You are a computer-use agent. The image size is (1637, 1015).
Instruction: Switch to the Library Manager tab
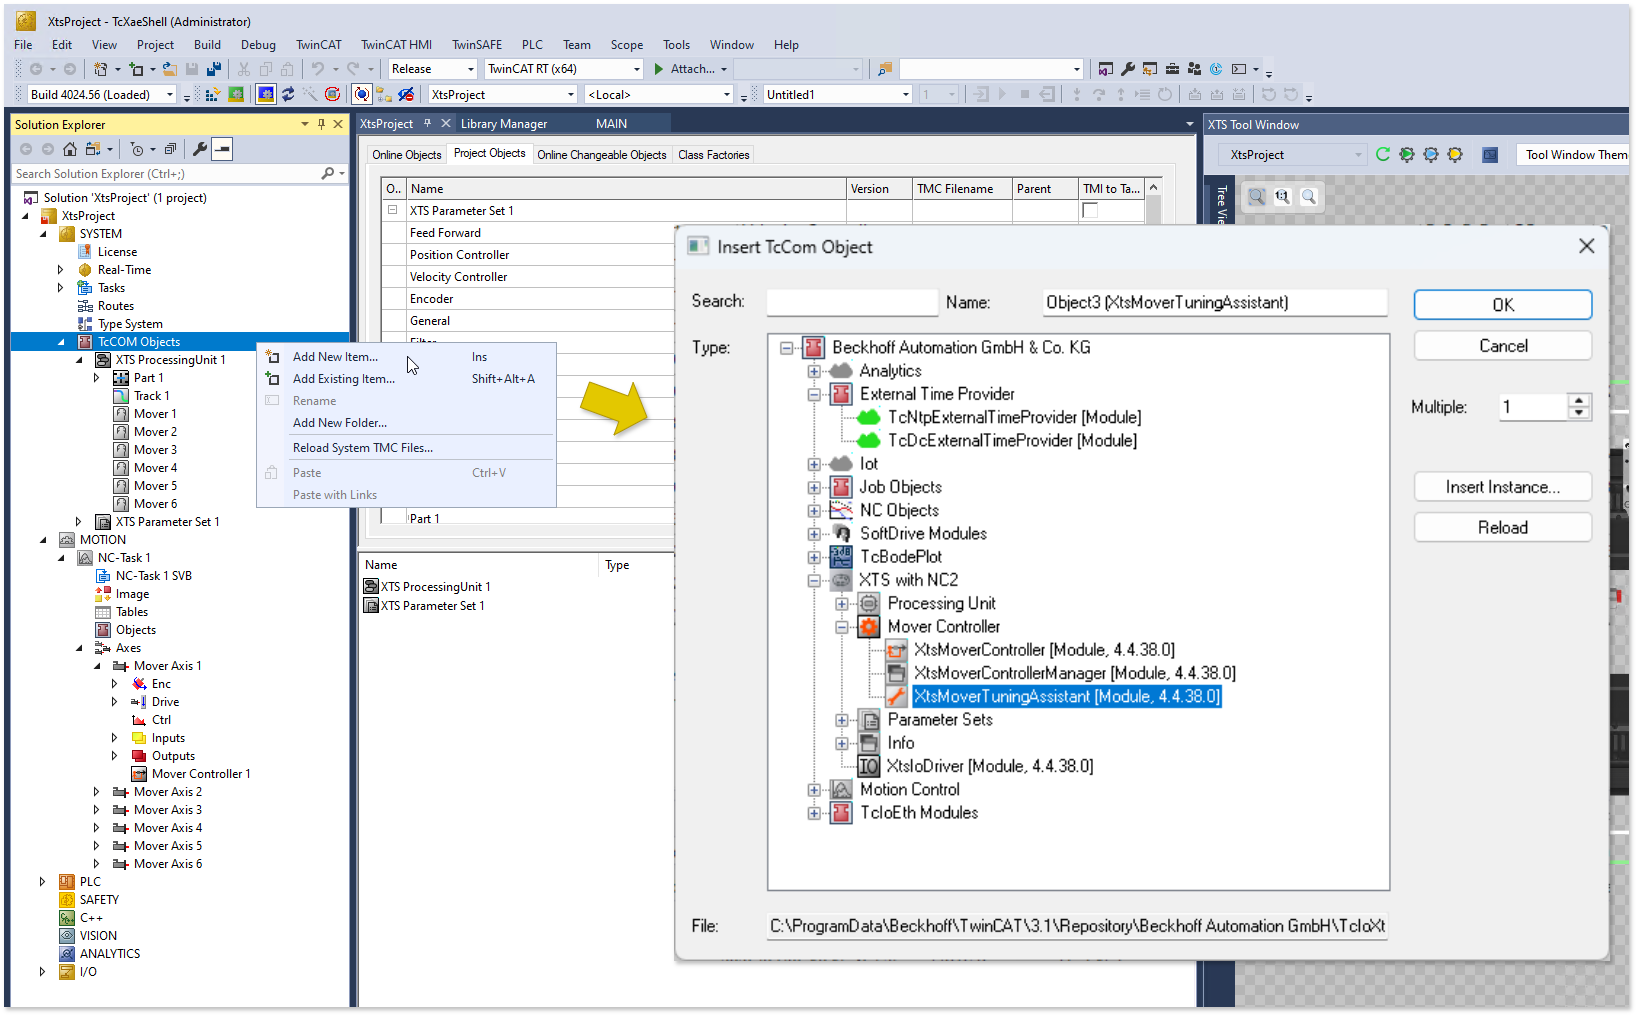point(504,124)
